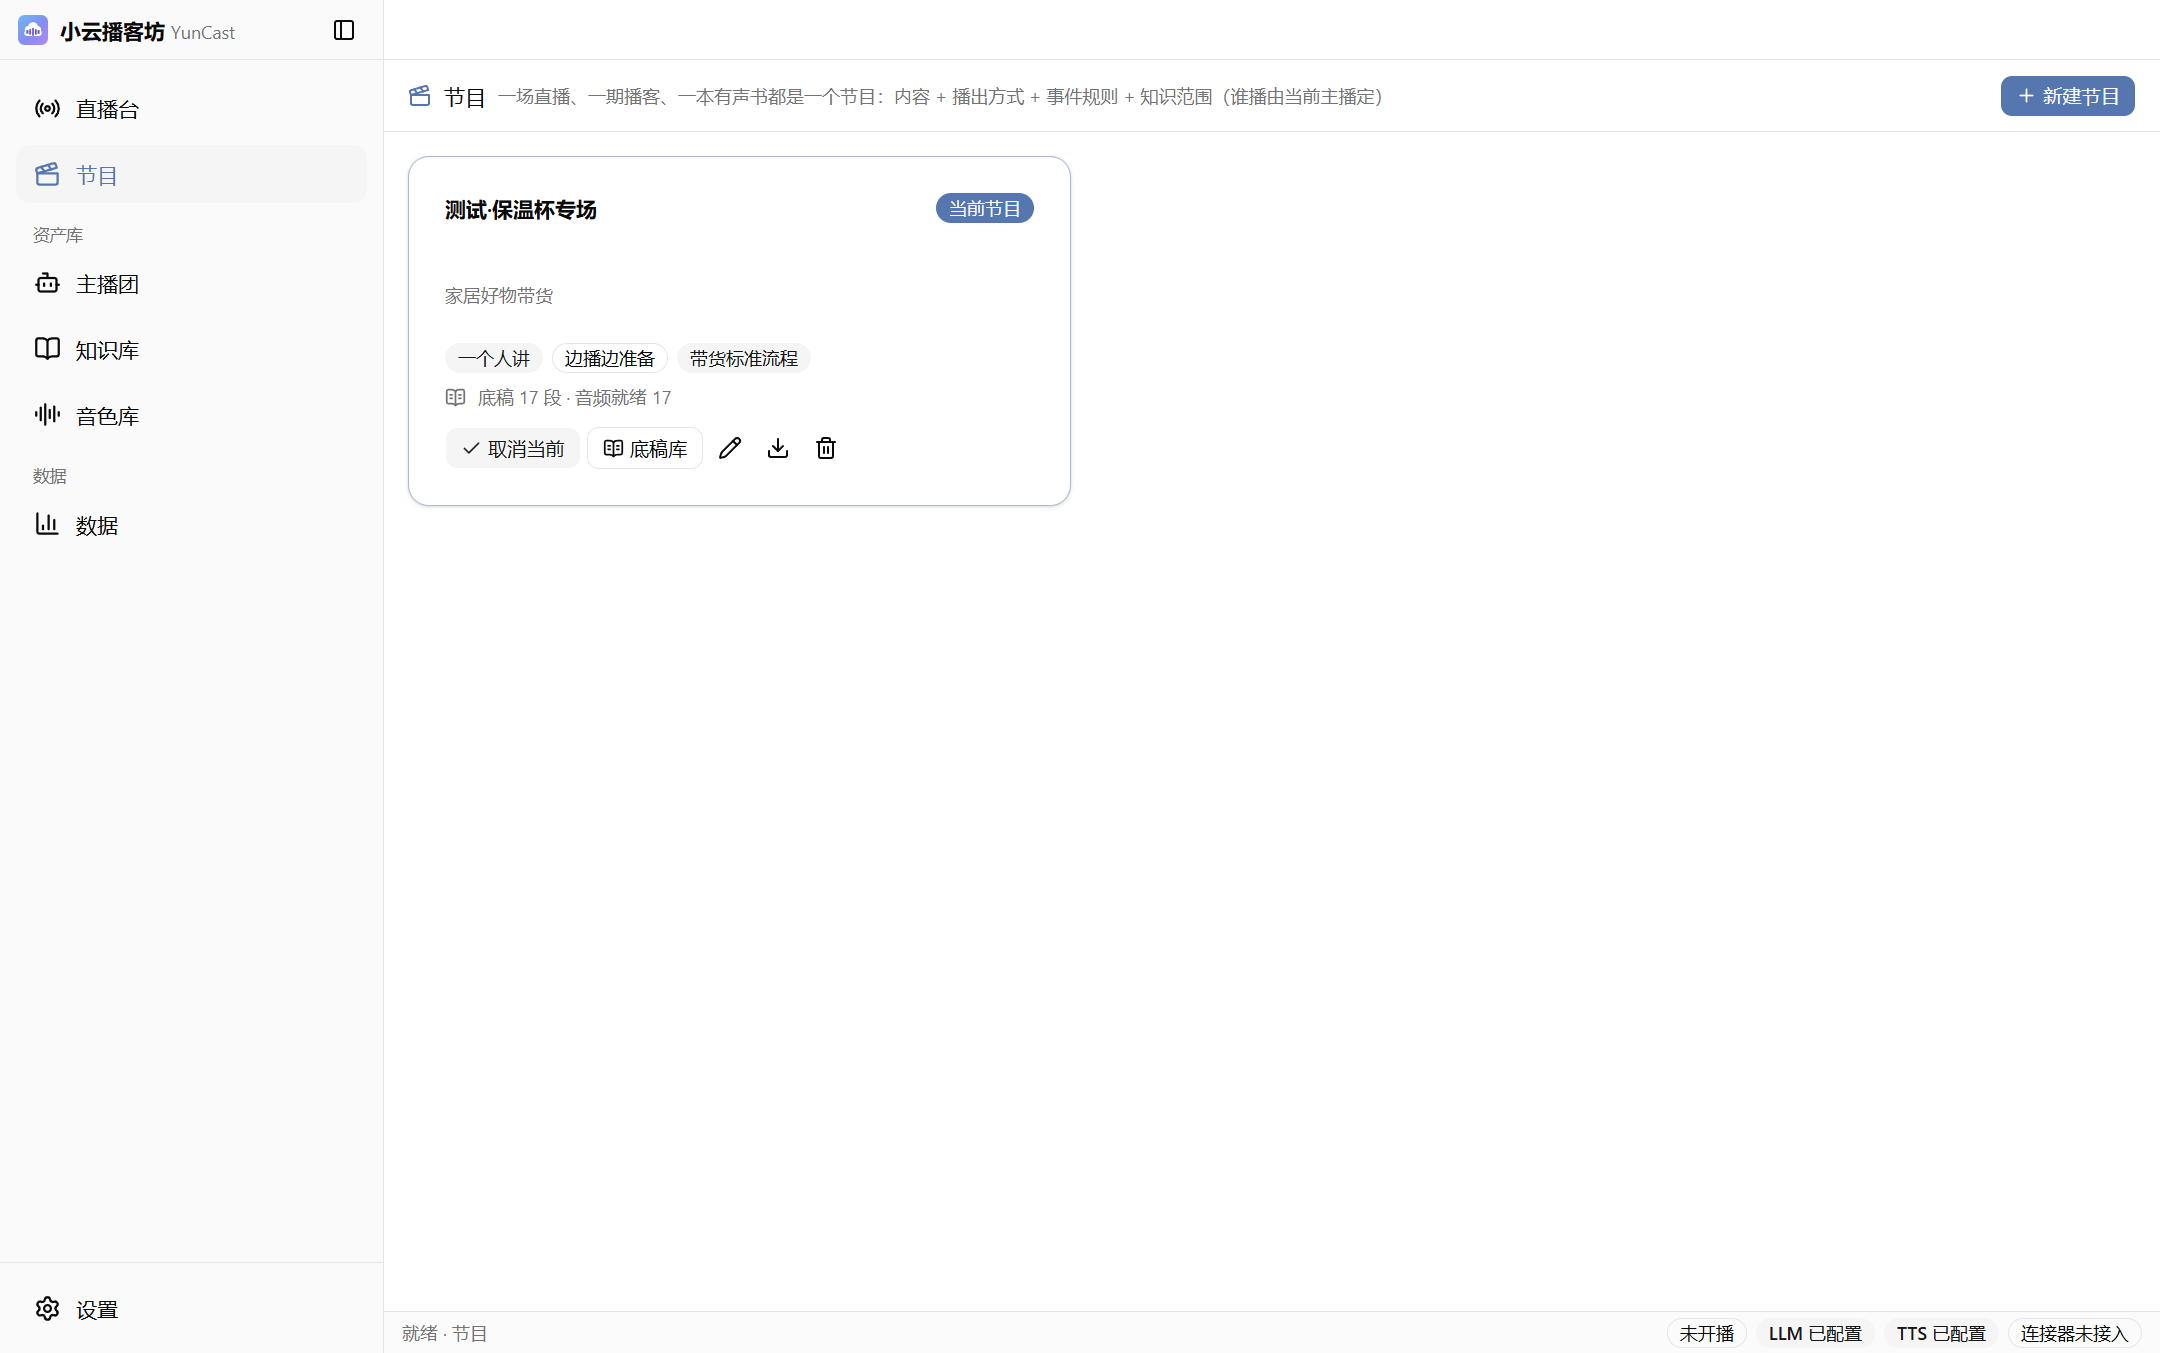Go to the 知识库 page
Image resolution: width=2160 pixels, height=1353 pixels.
(x=191, y=350)
